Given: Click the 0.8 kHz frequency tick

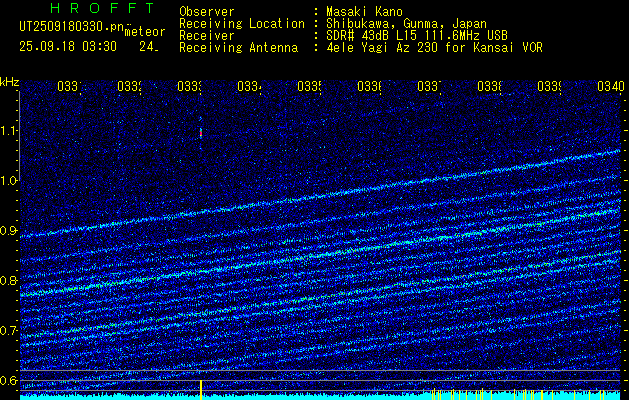Looking at the screenshot, I should tap(9, 281).
